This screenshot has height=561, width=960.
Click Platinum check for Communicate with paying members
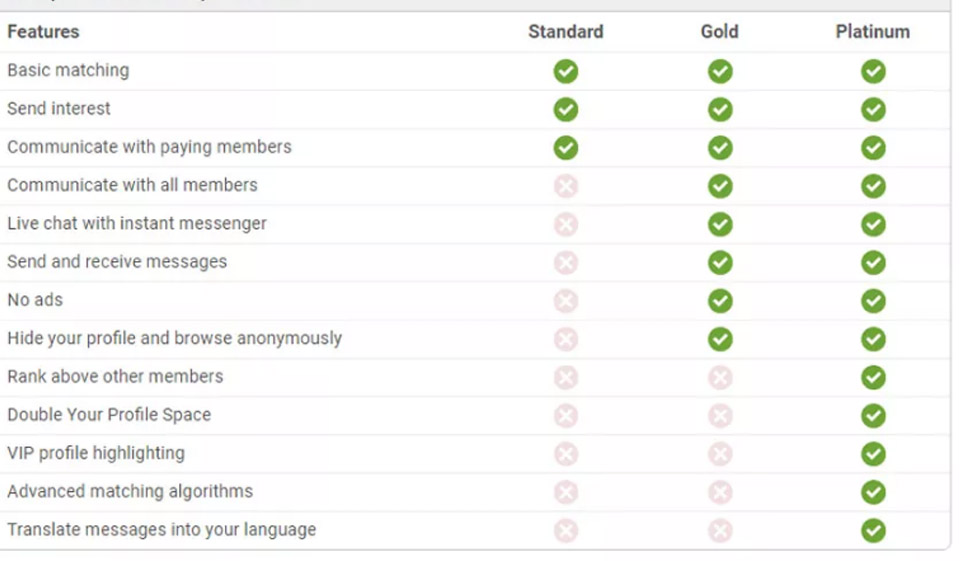click(x=873, y=148)
